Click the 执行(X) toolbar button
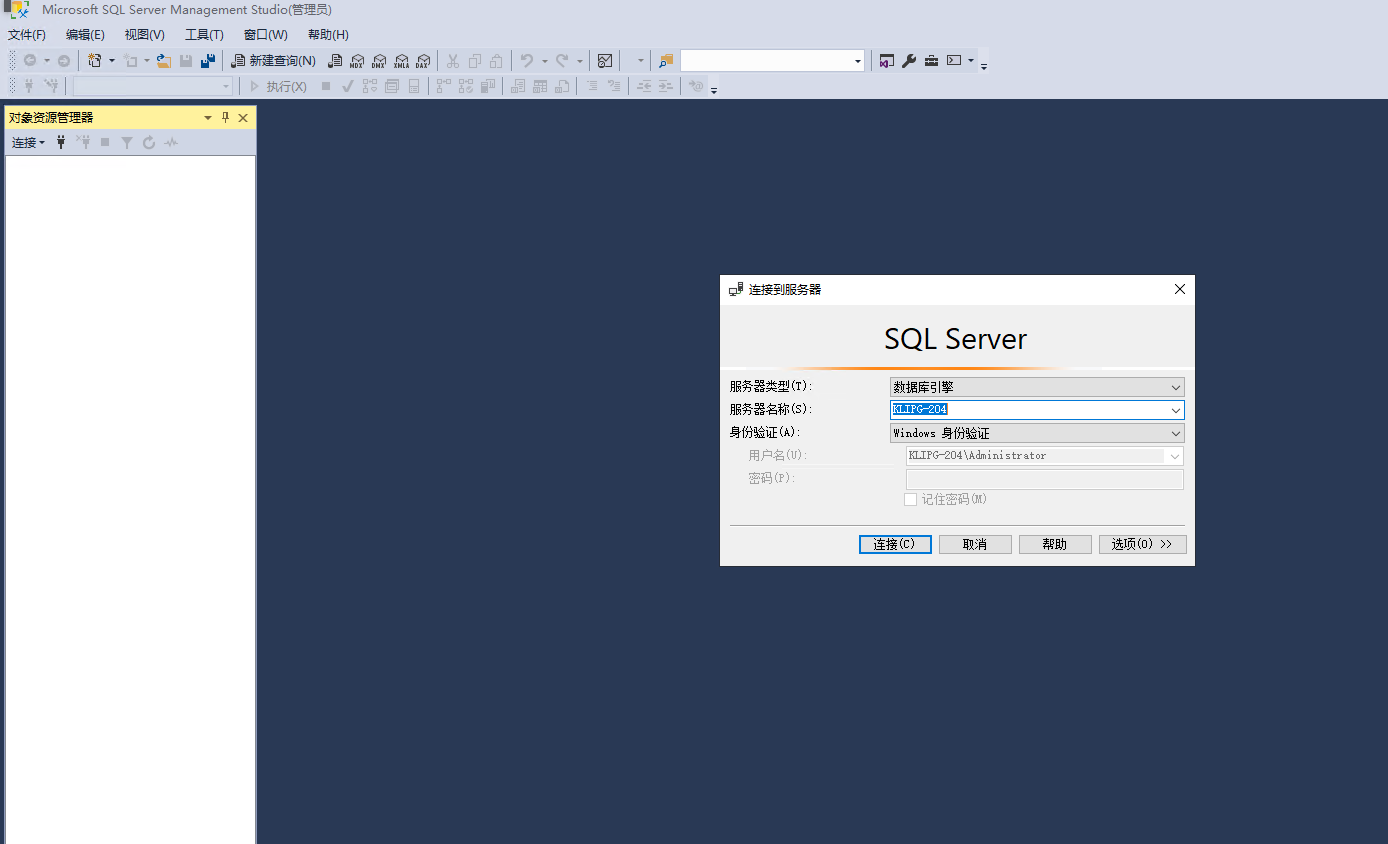 [279, 87]
